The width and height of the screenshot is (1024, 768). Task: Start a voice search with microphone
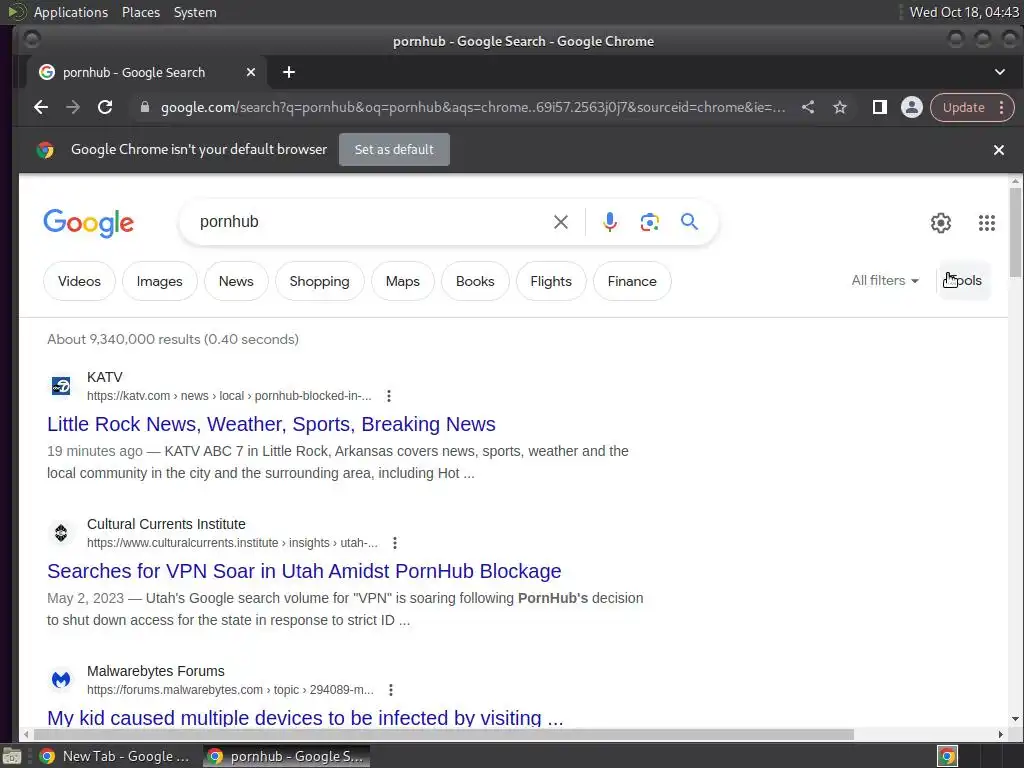[x=609, y=222]
